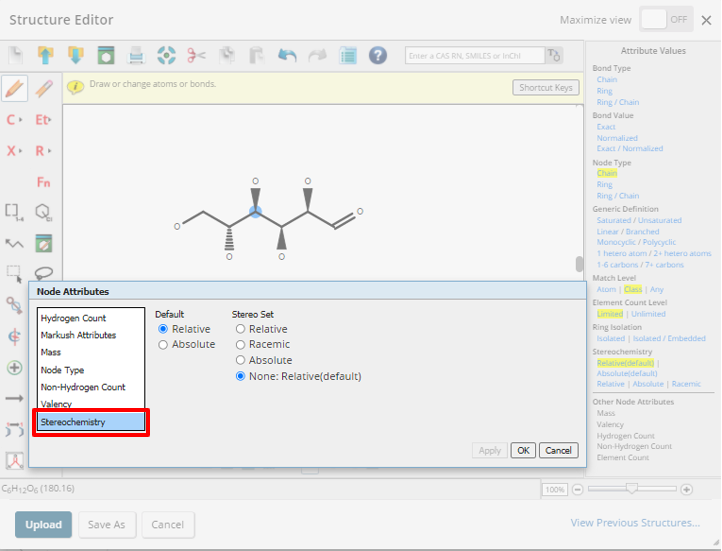Cut selection with the scissors icon
Viewport: 722px width, 551px height.
tap(196, 56)
